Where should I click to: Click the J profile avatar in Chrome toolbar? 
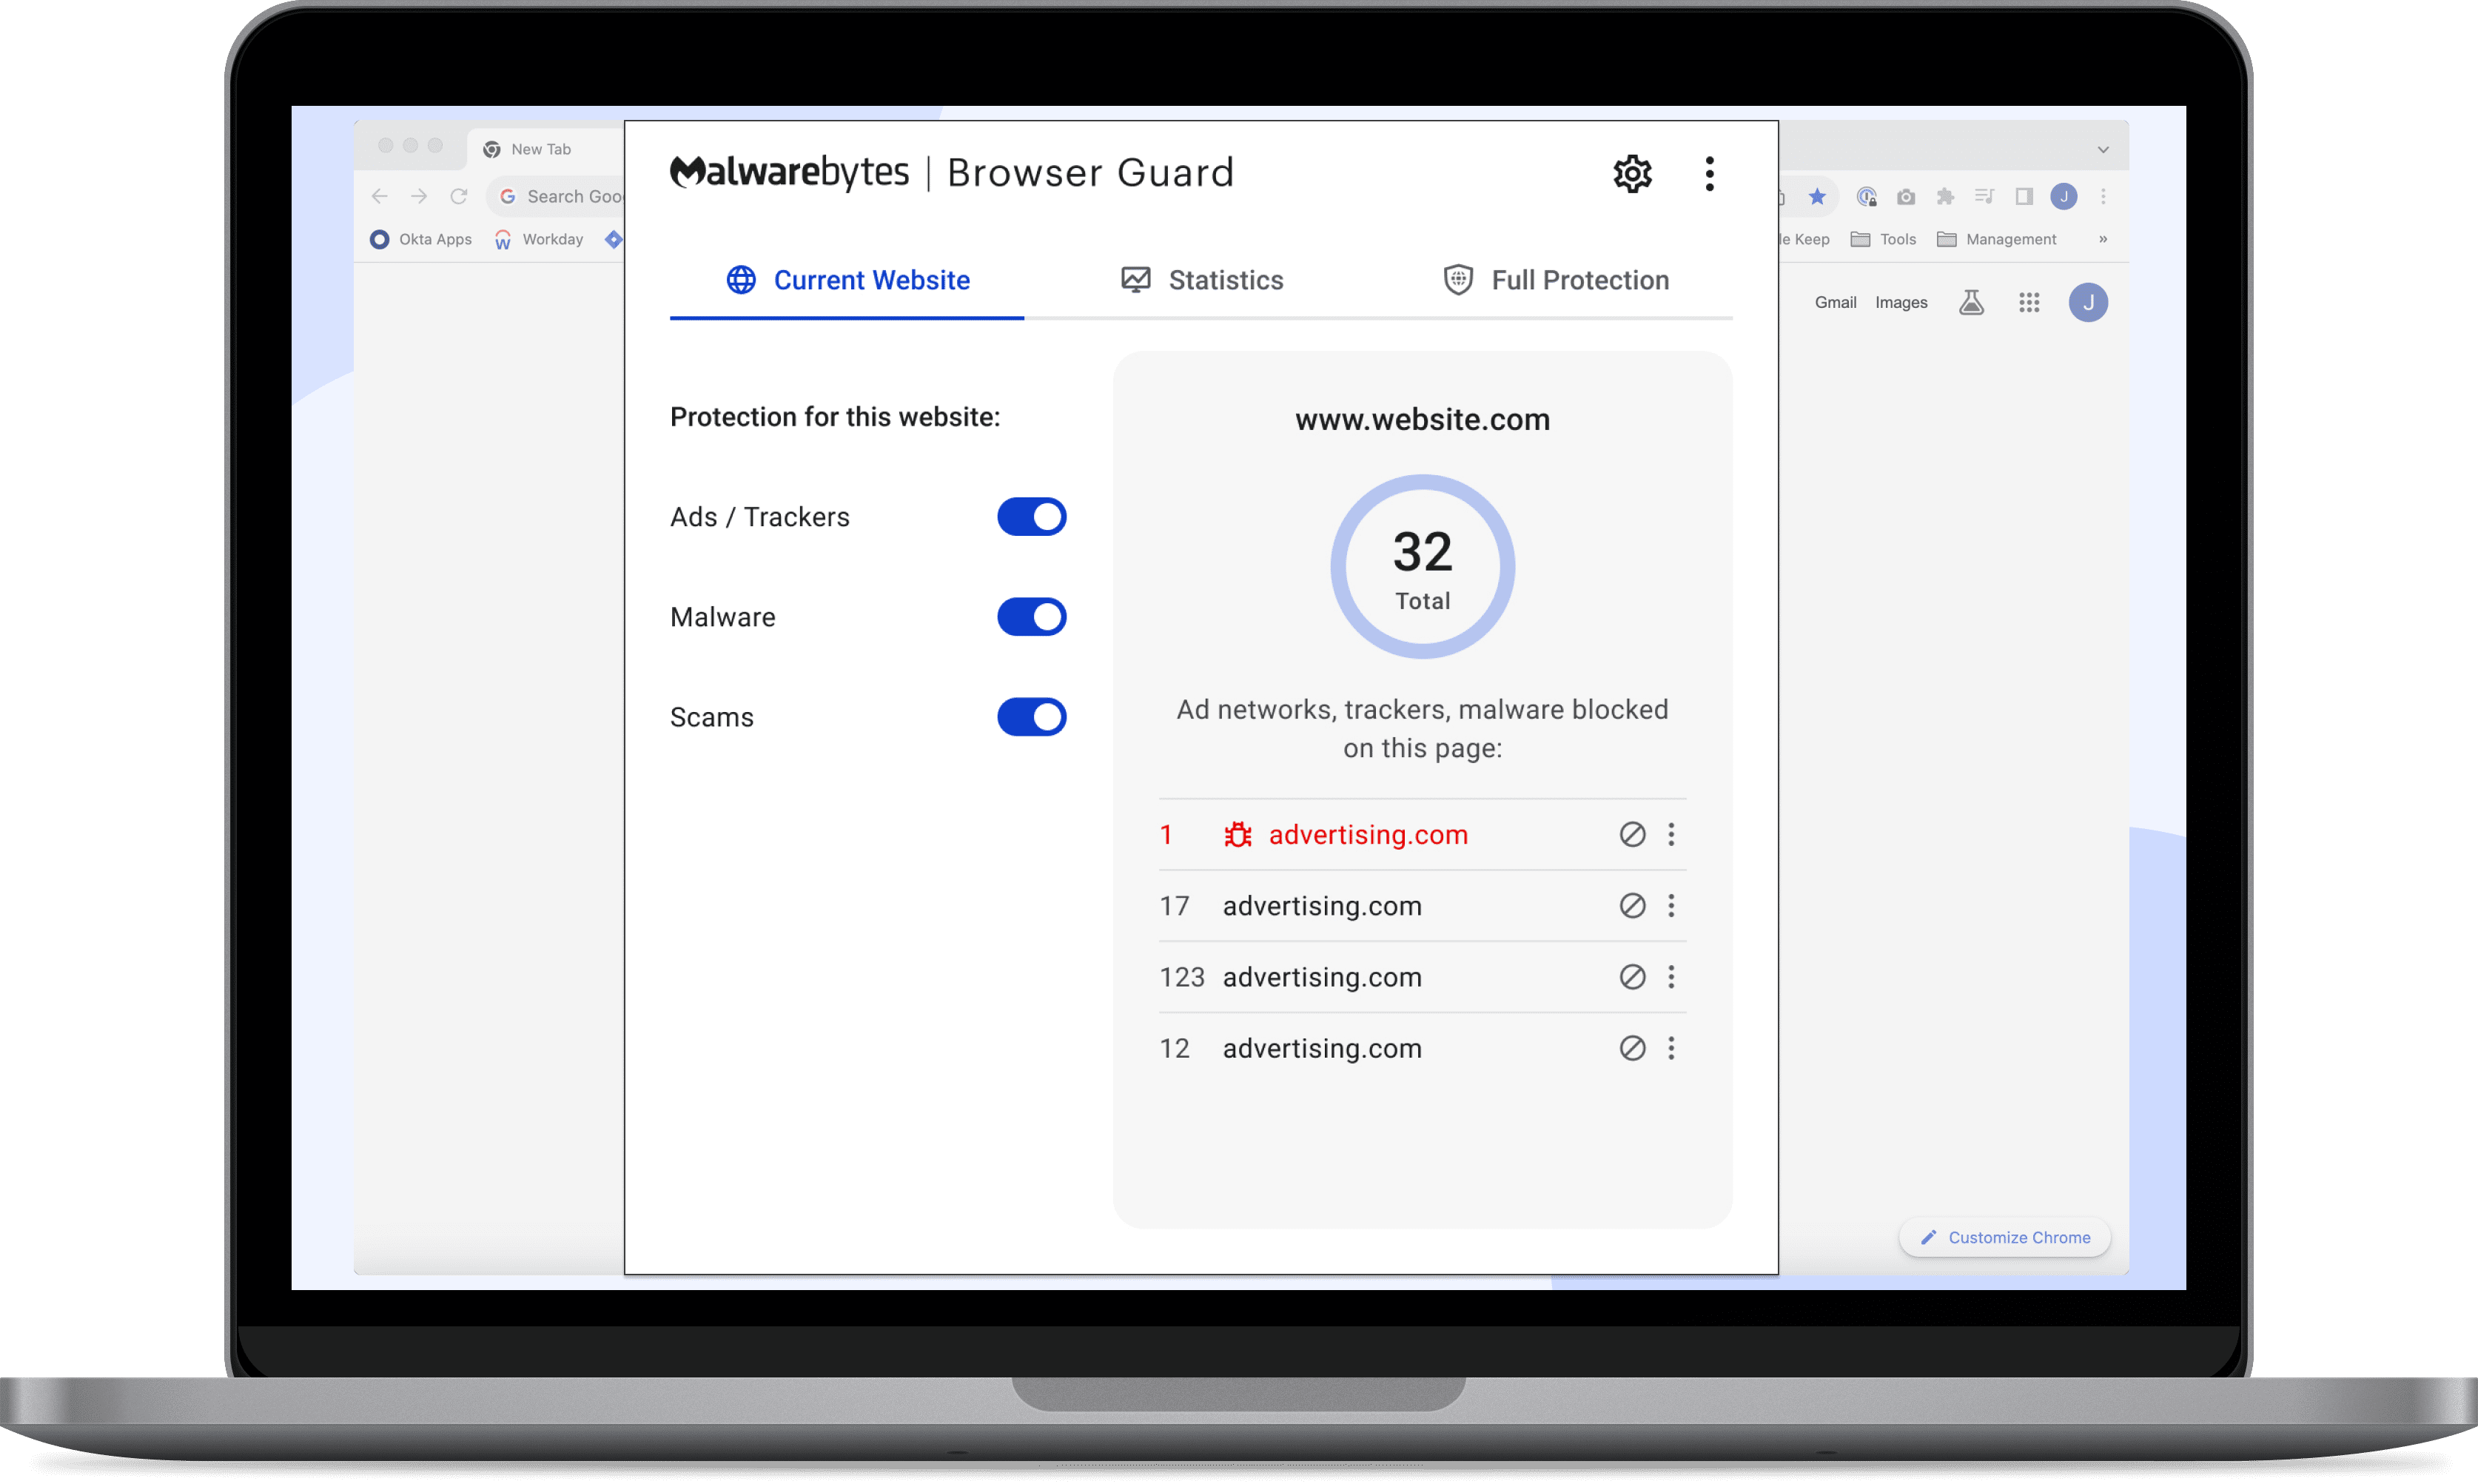click(2064, 197)
